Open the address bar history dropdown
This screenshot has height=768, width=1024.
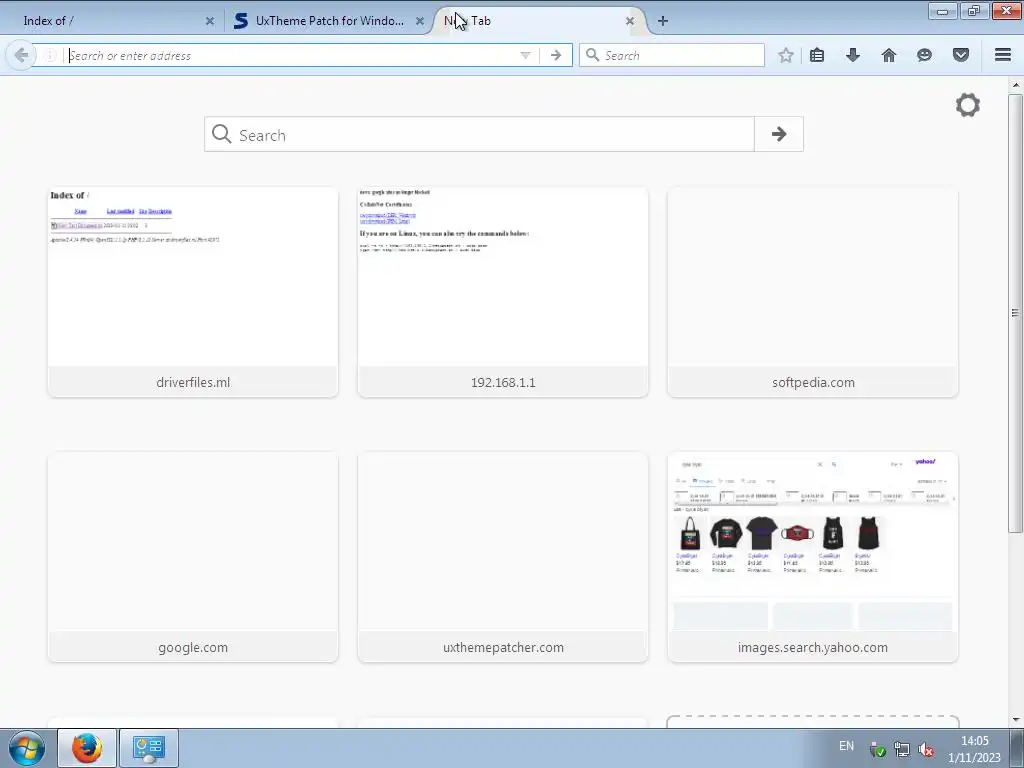[x=525, y=56]
